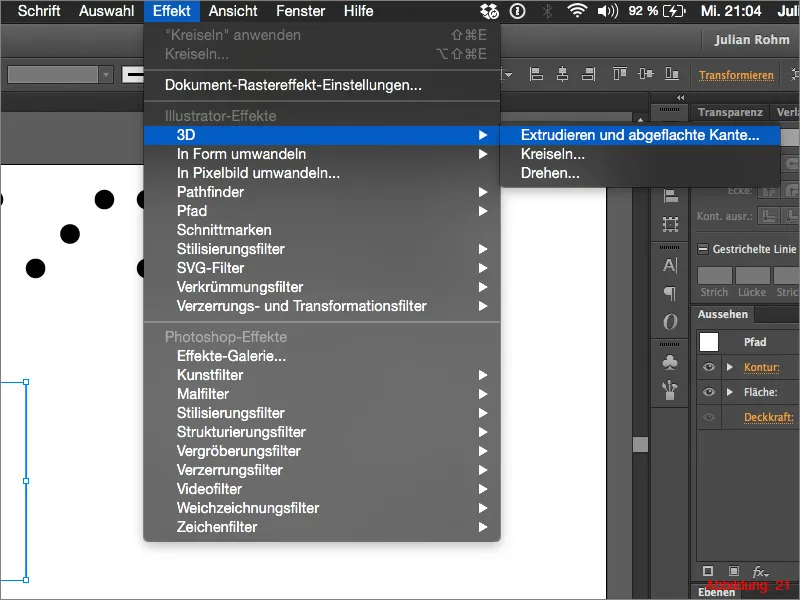
Task: Click the Kontur link in Aussehen panel
Action: click(x=761, y=367)
